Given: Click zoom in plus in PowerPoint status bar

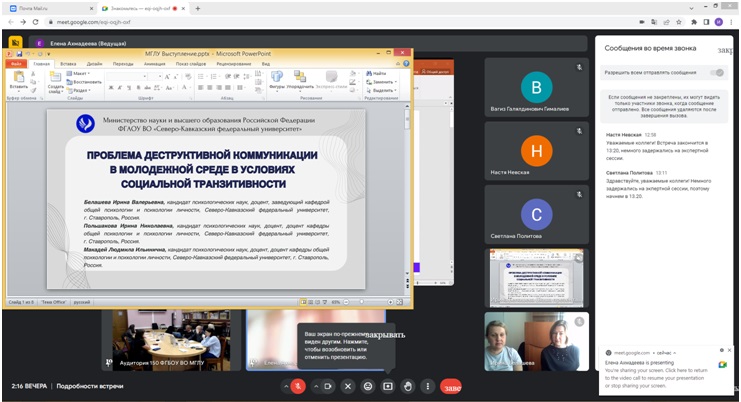Looking at the screenshot, I should pos(390,302).
